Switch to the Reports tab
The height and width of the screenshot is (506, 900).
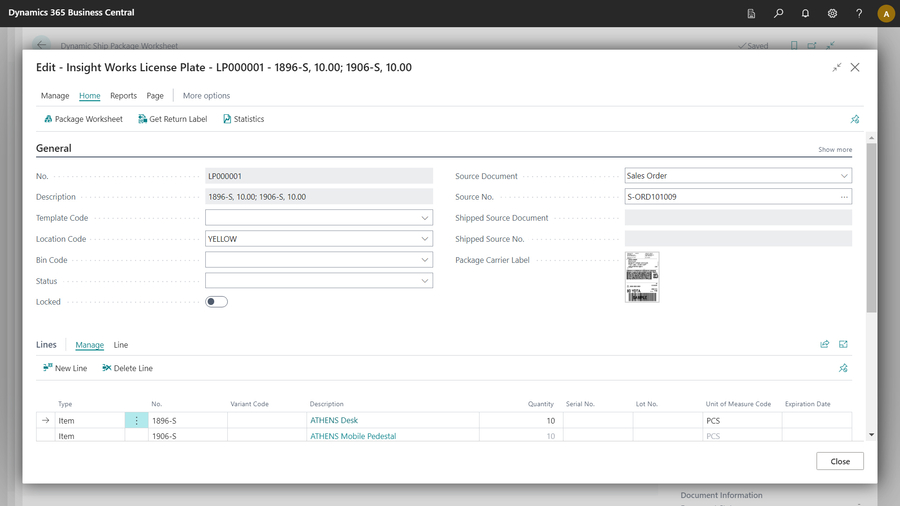click(x=123, y=96)
